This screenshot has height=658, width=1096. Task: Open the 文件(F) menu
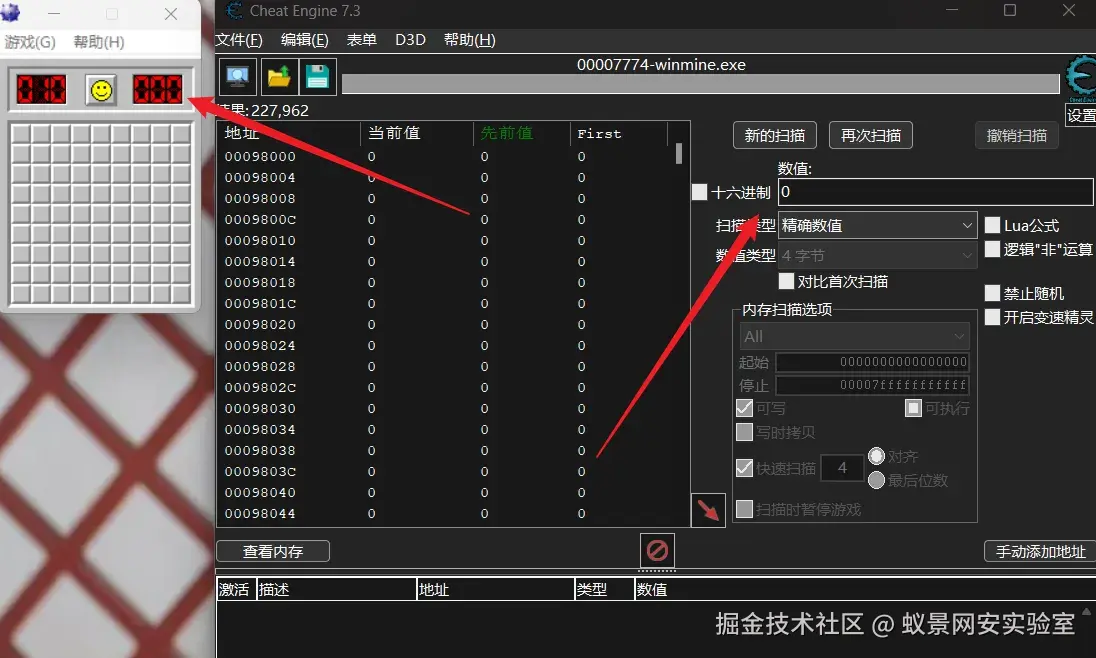[x=239, y=40]
